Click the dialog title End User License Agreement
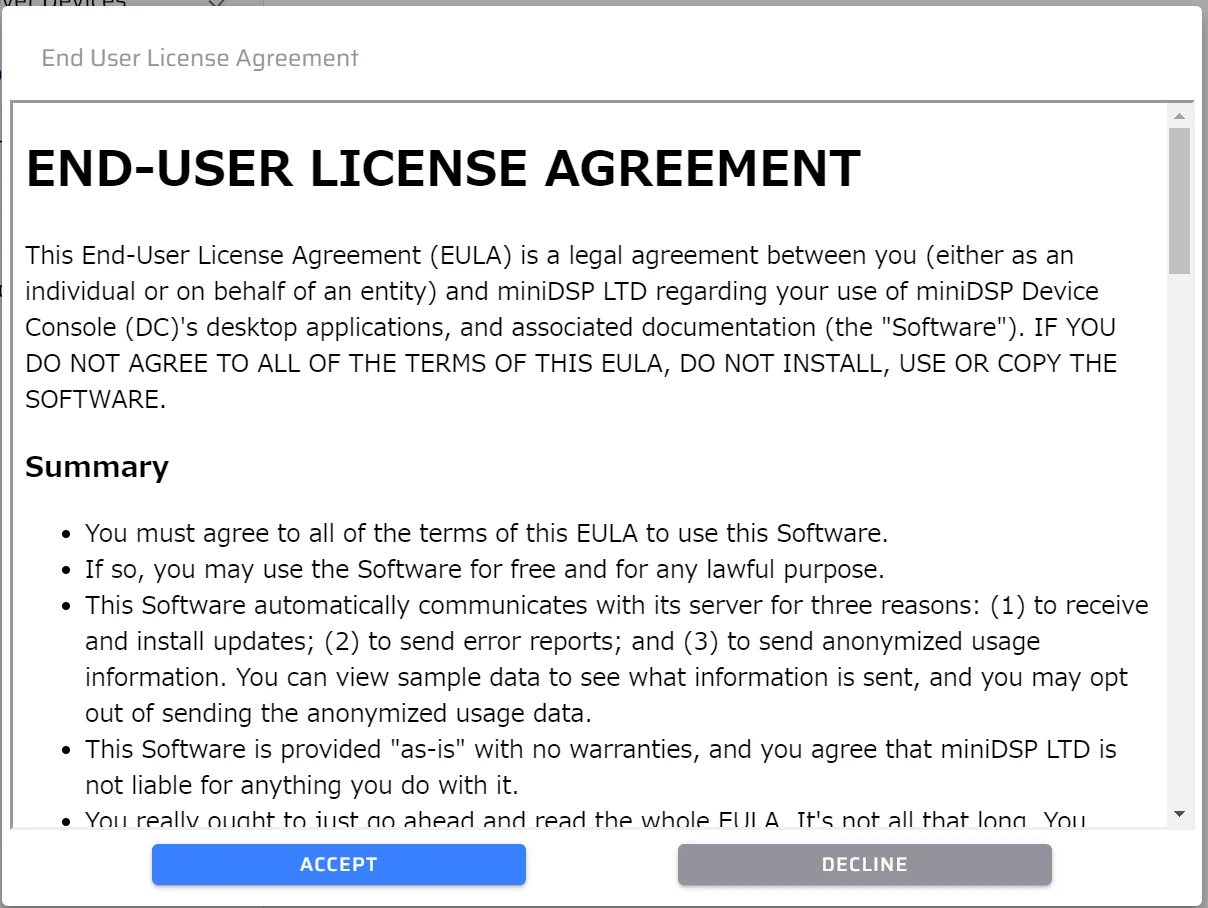The image size is (1208, 908). click(200, 58)
